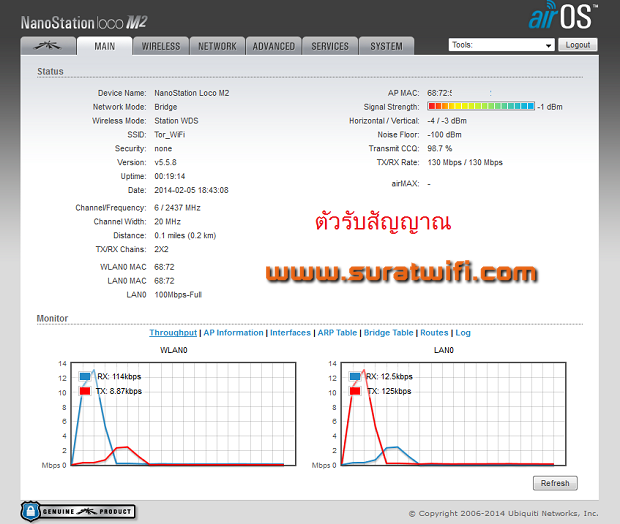Click the signal strength color bar
Screen dimensions: 620x524
(x=481, y=106)
